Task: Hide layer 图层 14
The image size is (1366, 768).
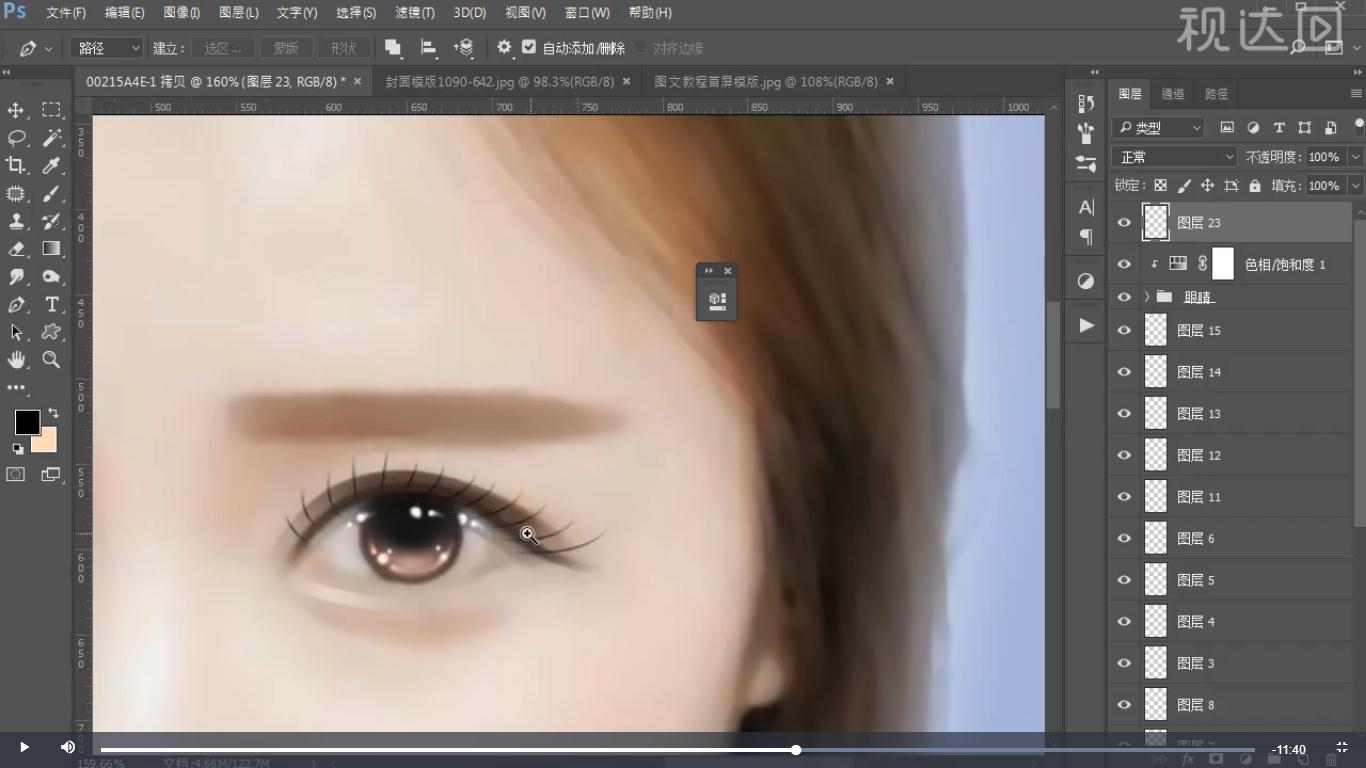Action: (1124, 372)
